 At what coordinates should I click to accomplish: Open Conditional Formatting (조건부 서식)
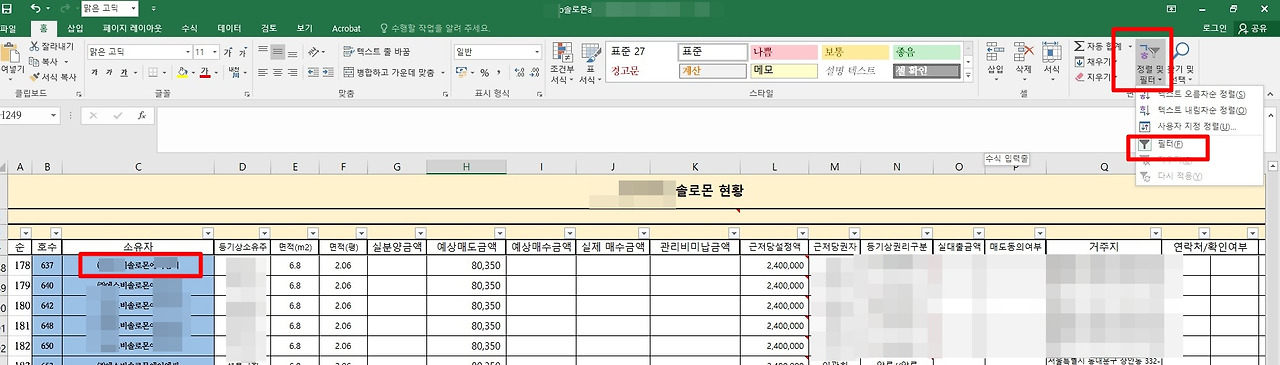point(561,64)
